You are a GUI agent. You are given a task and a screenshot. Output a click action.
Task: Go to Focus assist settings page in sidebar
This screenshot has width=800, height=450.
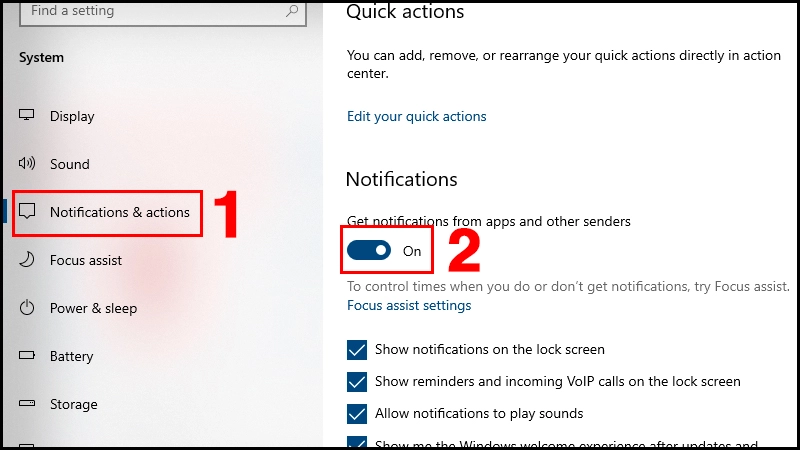coord(86,260)
